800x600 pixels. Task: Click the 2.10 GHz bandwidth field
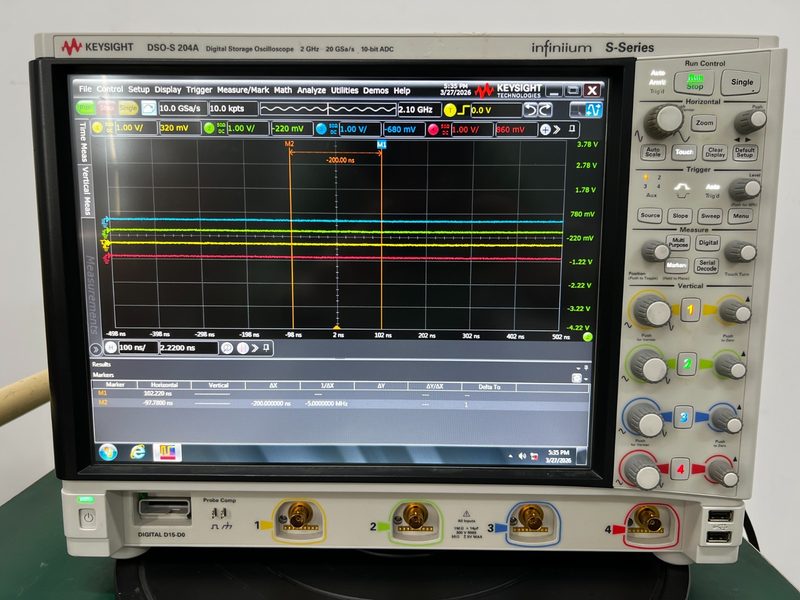pos(419,110)
